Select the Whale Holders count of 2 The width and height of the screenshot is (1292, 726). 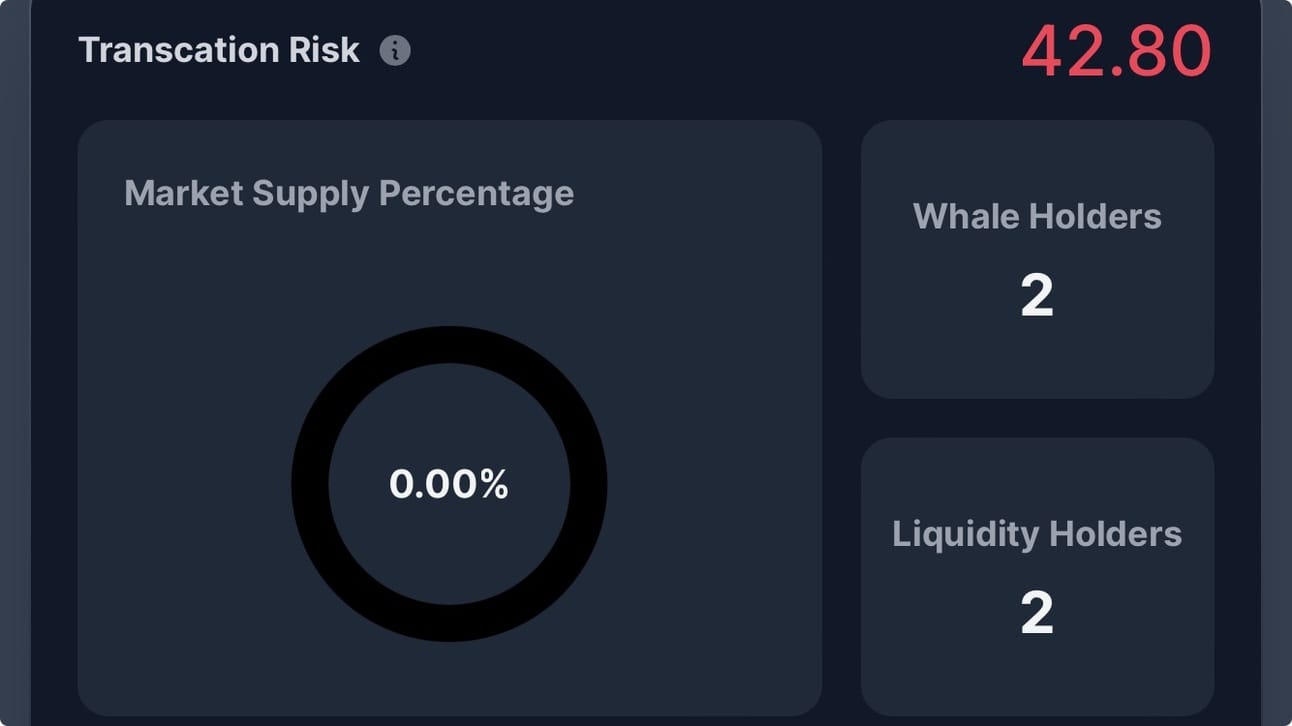pos(1037,296)
